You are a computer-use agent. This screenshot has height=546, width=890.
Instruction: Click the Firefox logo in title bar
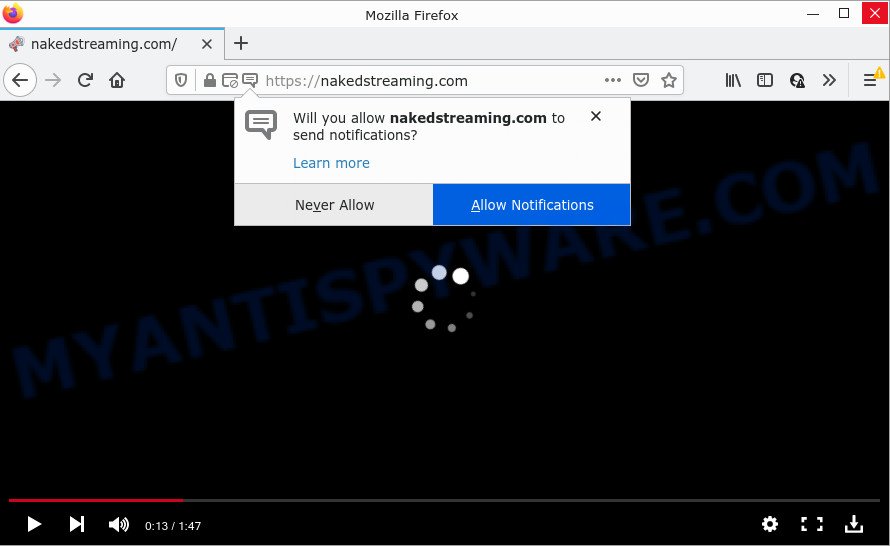point(12,13)
